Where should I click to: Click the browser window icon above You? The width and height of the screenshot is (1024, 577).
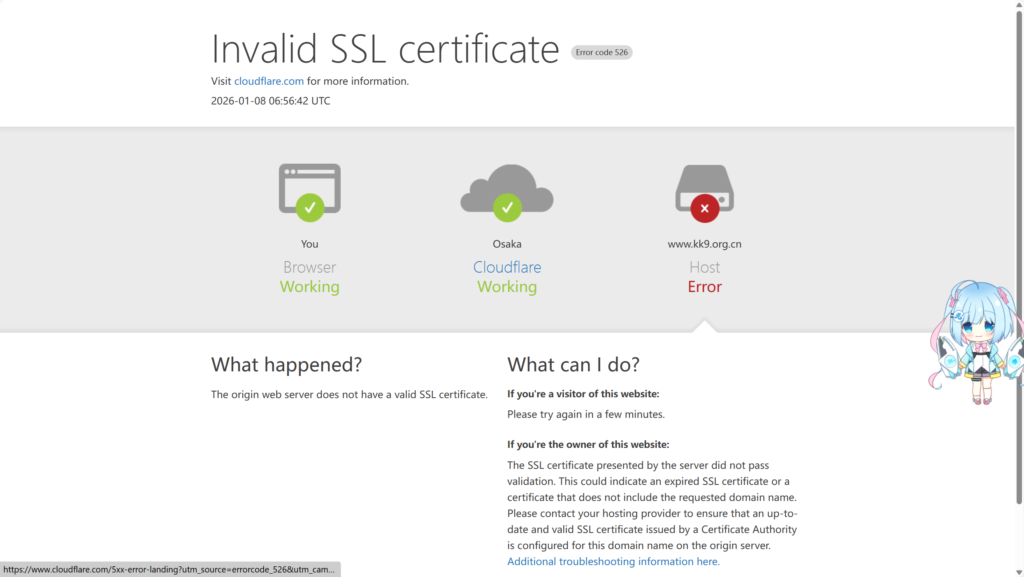(x=310, y=184)
